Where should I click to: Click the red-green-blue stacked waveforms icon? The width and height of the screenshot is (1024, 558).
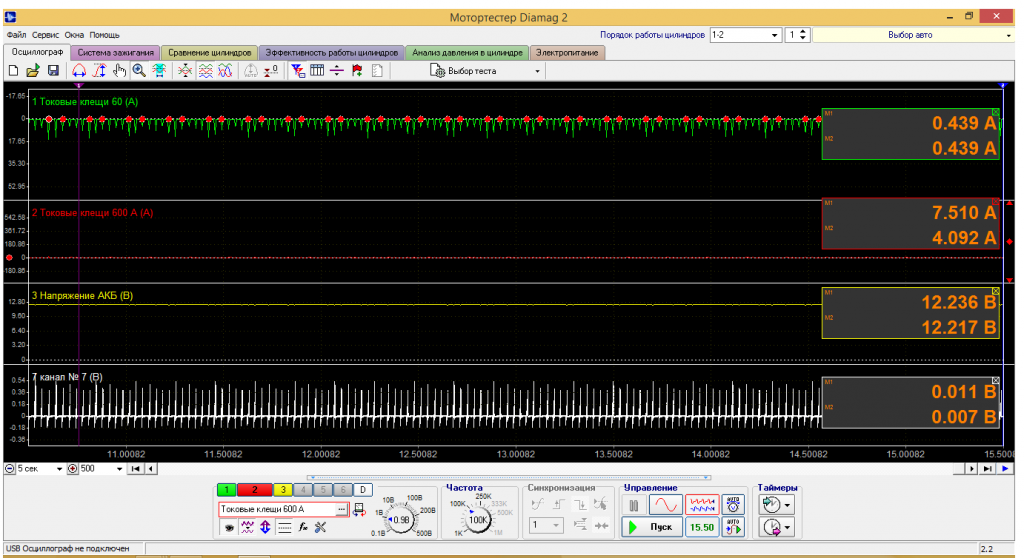[x=206, y=71]
